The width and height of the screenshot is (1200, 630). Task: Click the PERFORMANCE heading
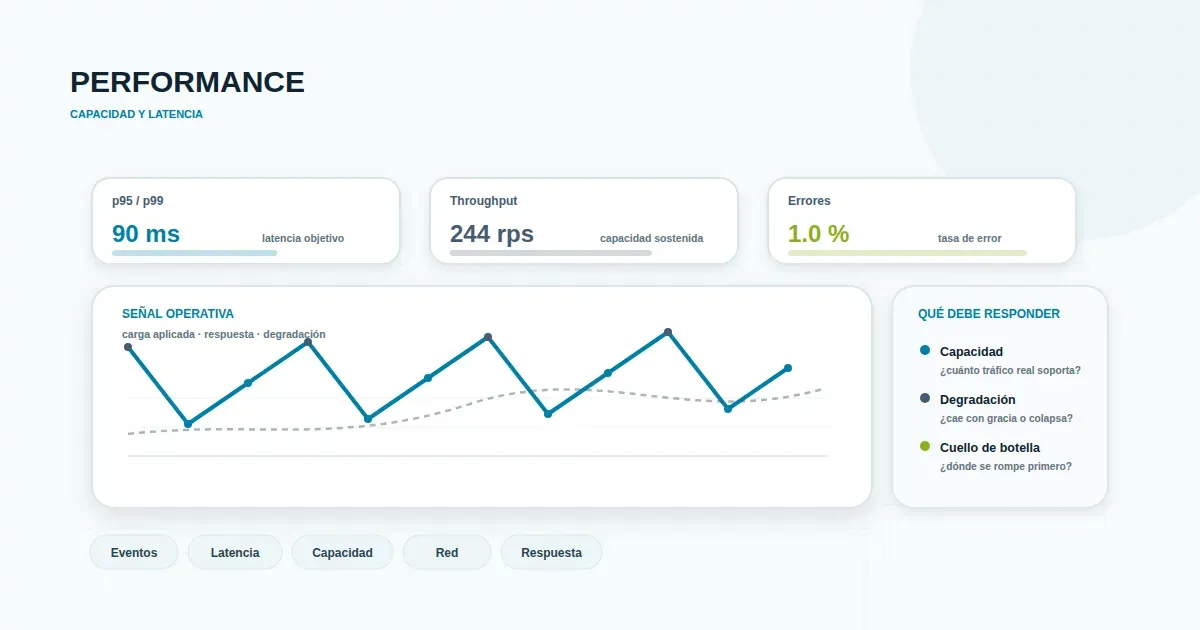pyautogui.click(x=187, y=82)
